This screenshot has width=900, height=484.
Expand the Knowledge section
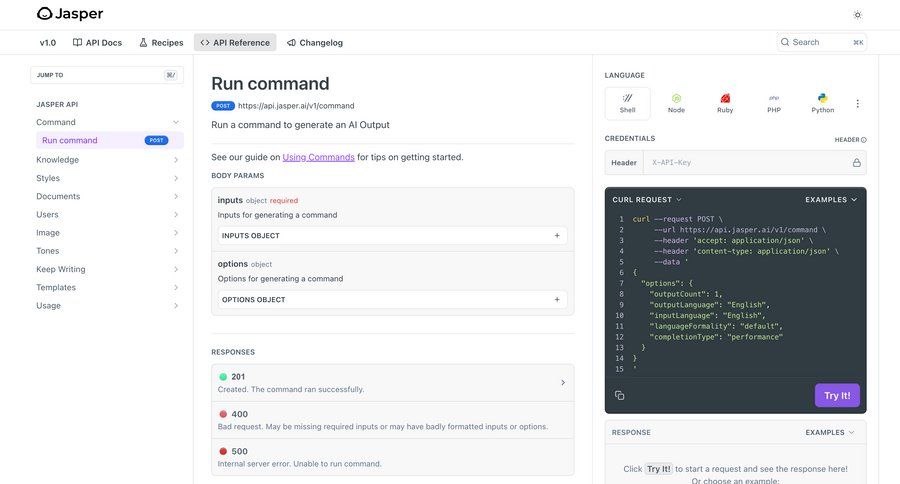(x=176, y=160)
